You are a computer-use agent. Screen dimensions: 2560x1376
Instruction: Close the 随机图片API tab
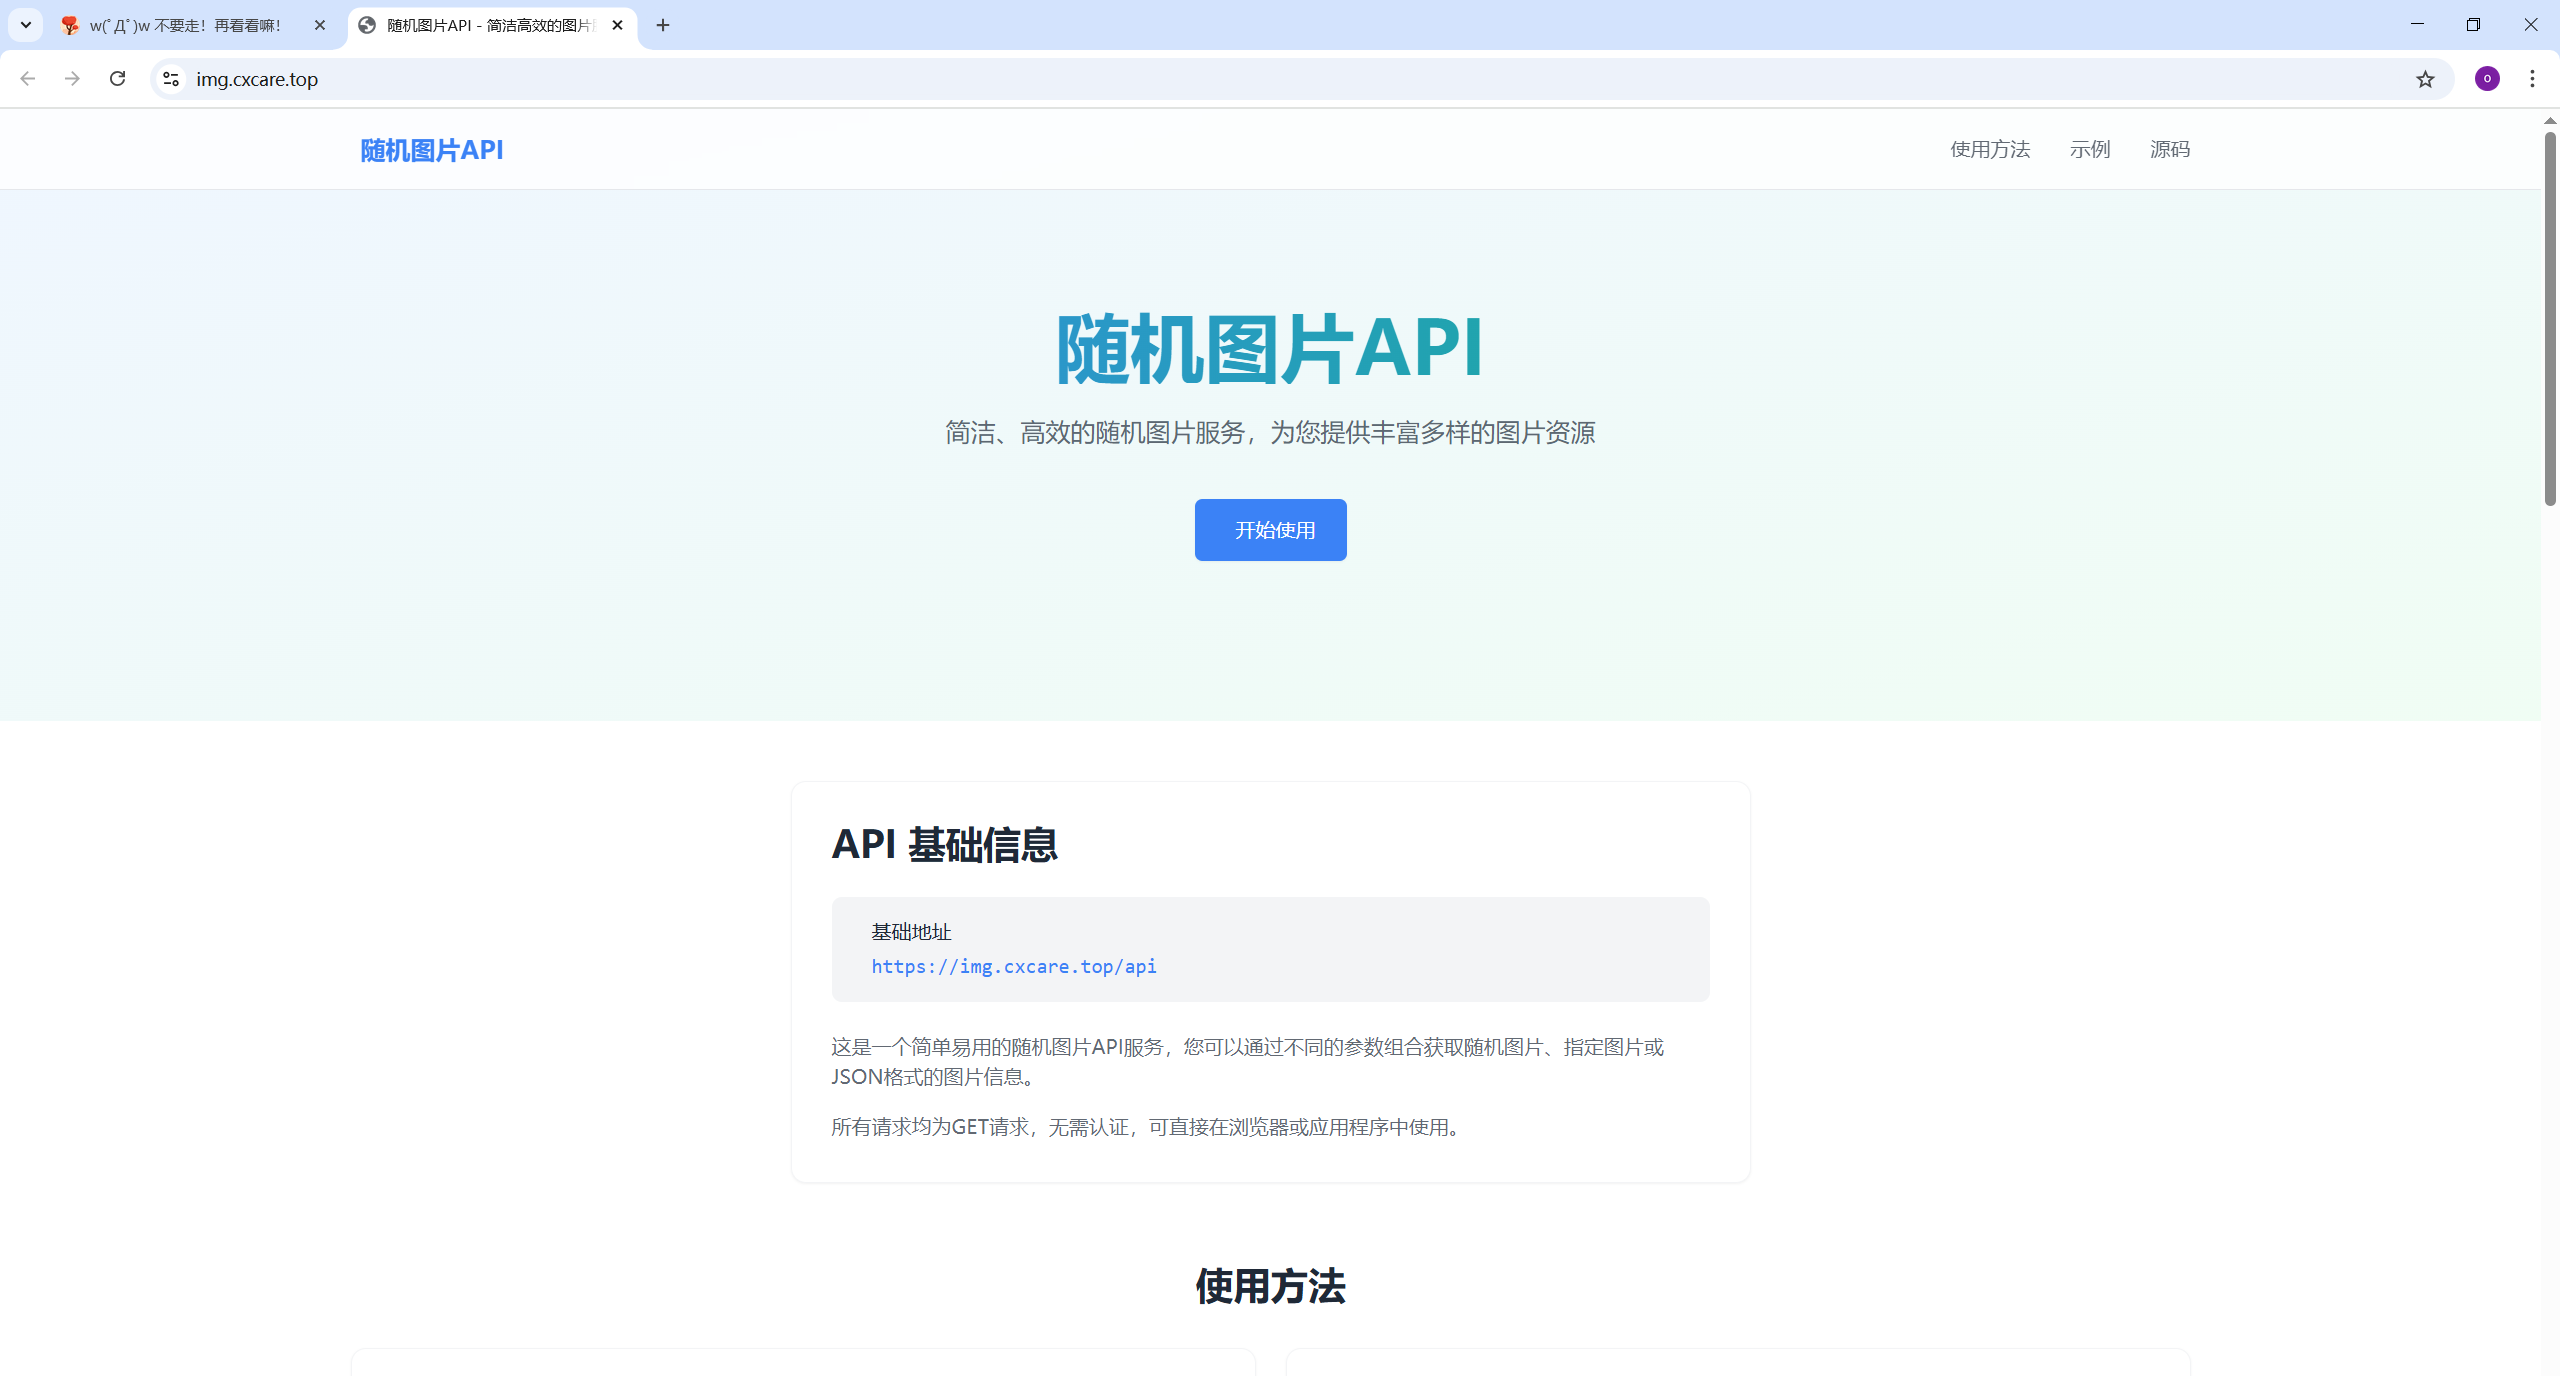(617, 25)
